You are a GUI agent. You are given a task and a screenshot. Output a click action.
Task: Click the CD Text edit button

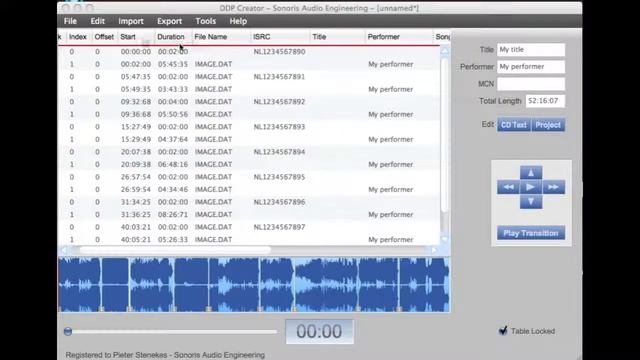514,125
